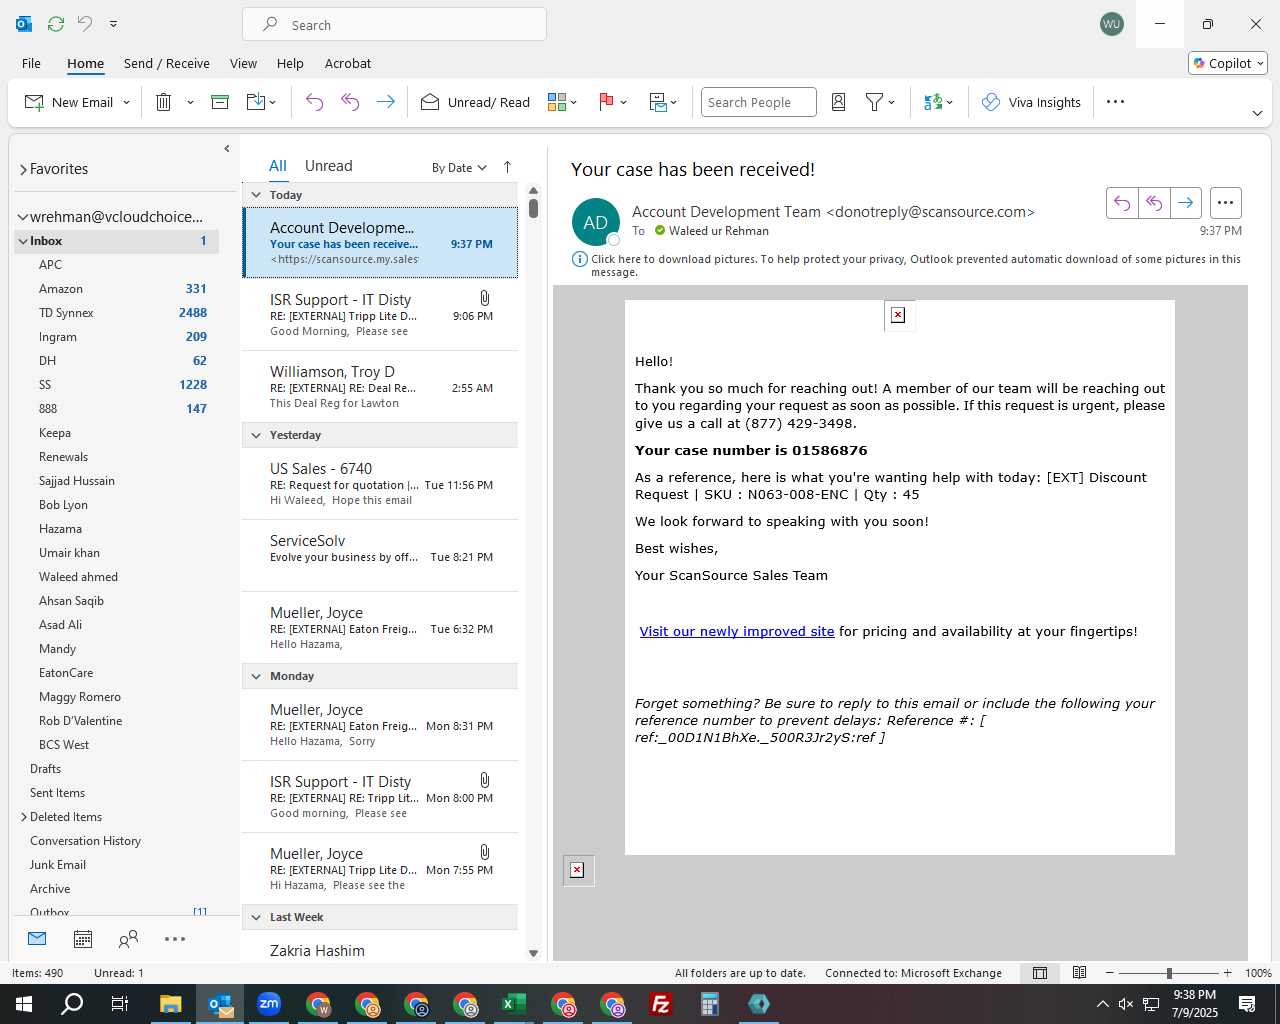Open the Delete options dropdown arrow

190,103
